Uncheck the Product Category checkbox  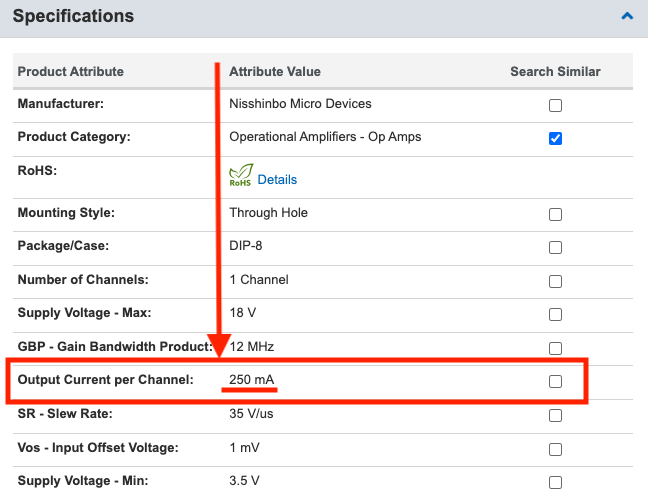tap(555, 138)
